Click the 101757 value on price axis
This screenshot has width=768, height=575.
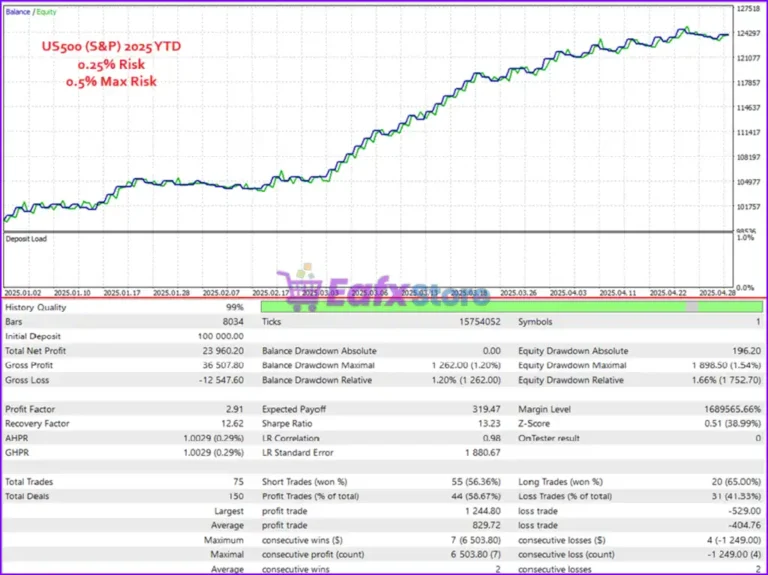tap(748, 207)
